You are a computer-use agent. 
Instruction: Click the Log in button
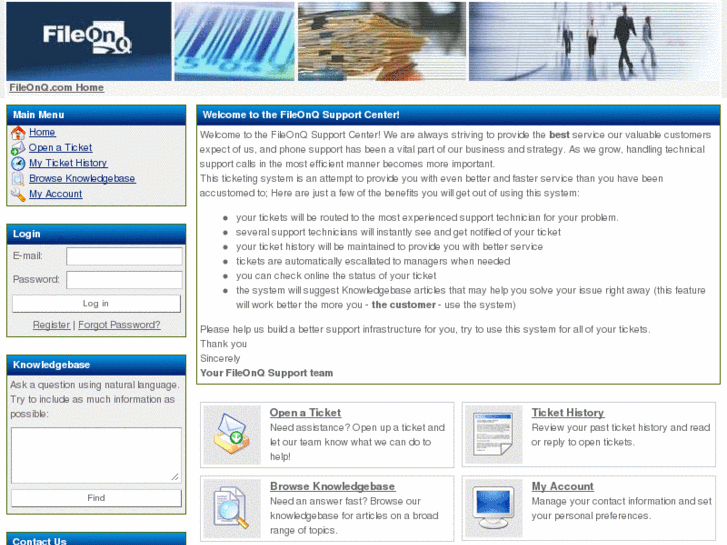coord(96,303)
